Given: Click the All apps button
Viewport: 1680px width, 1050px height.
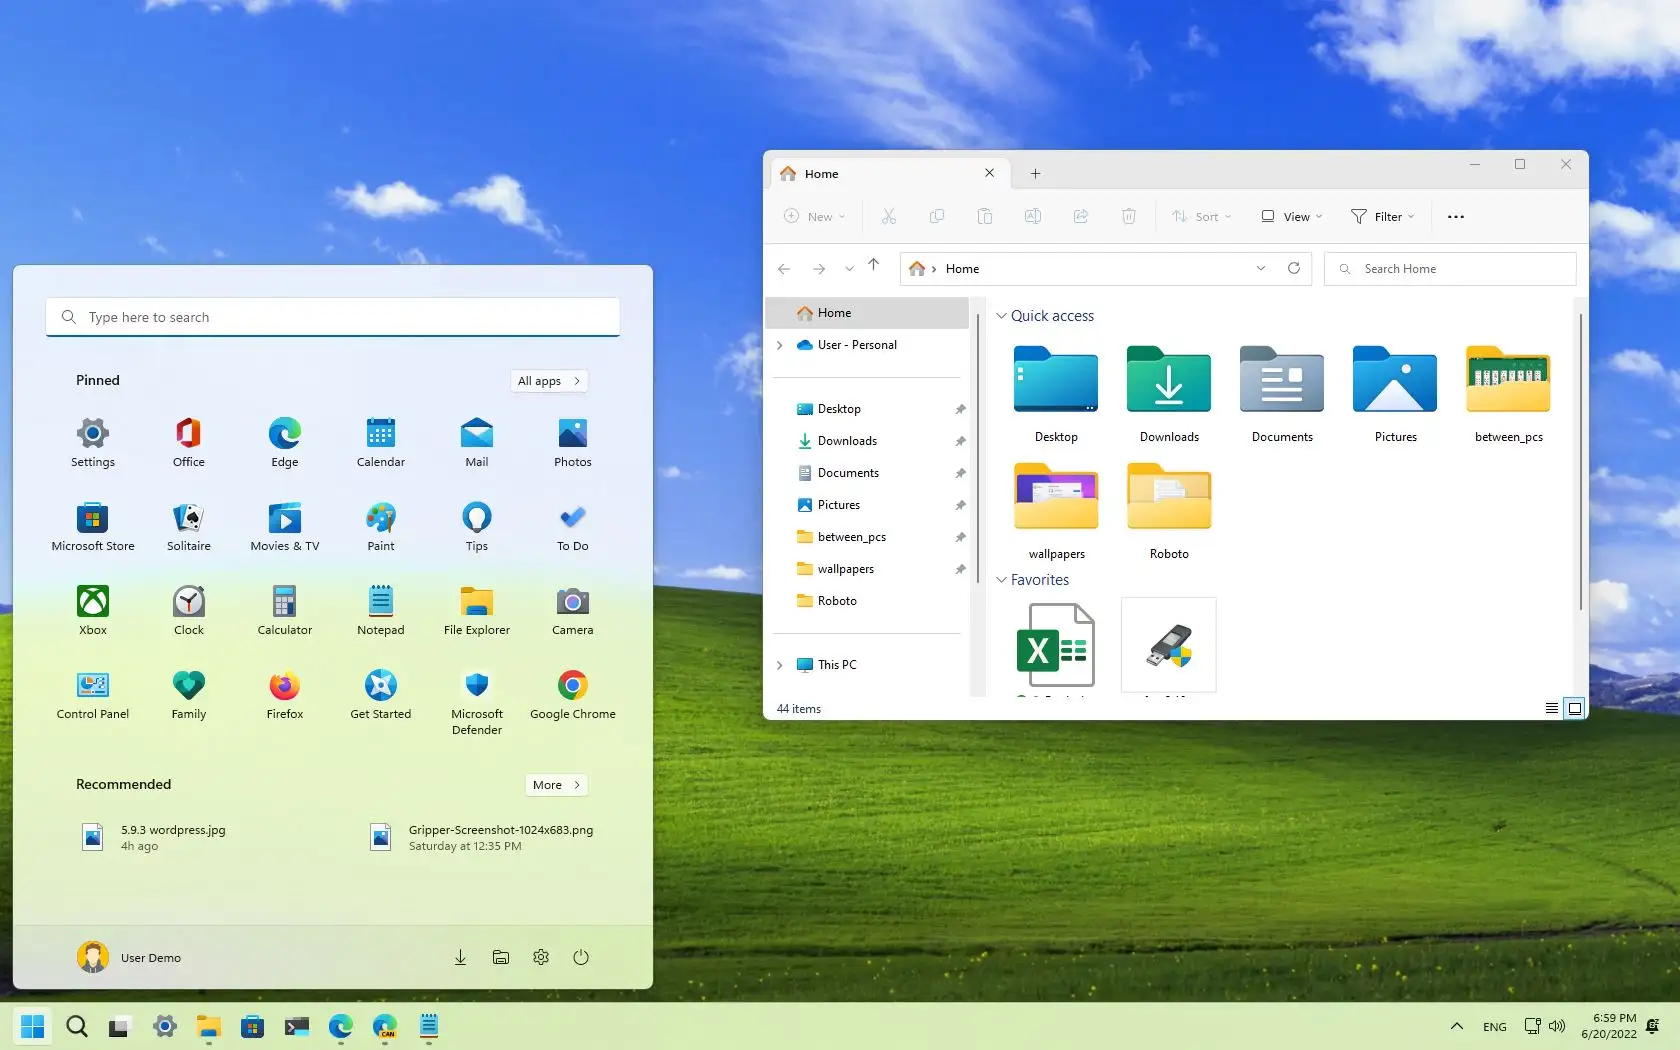Looking at the screenshot, I should point(548,381).
